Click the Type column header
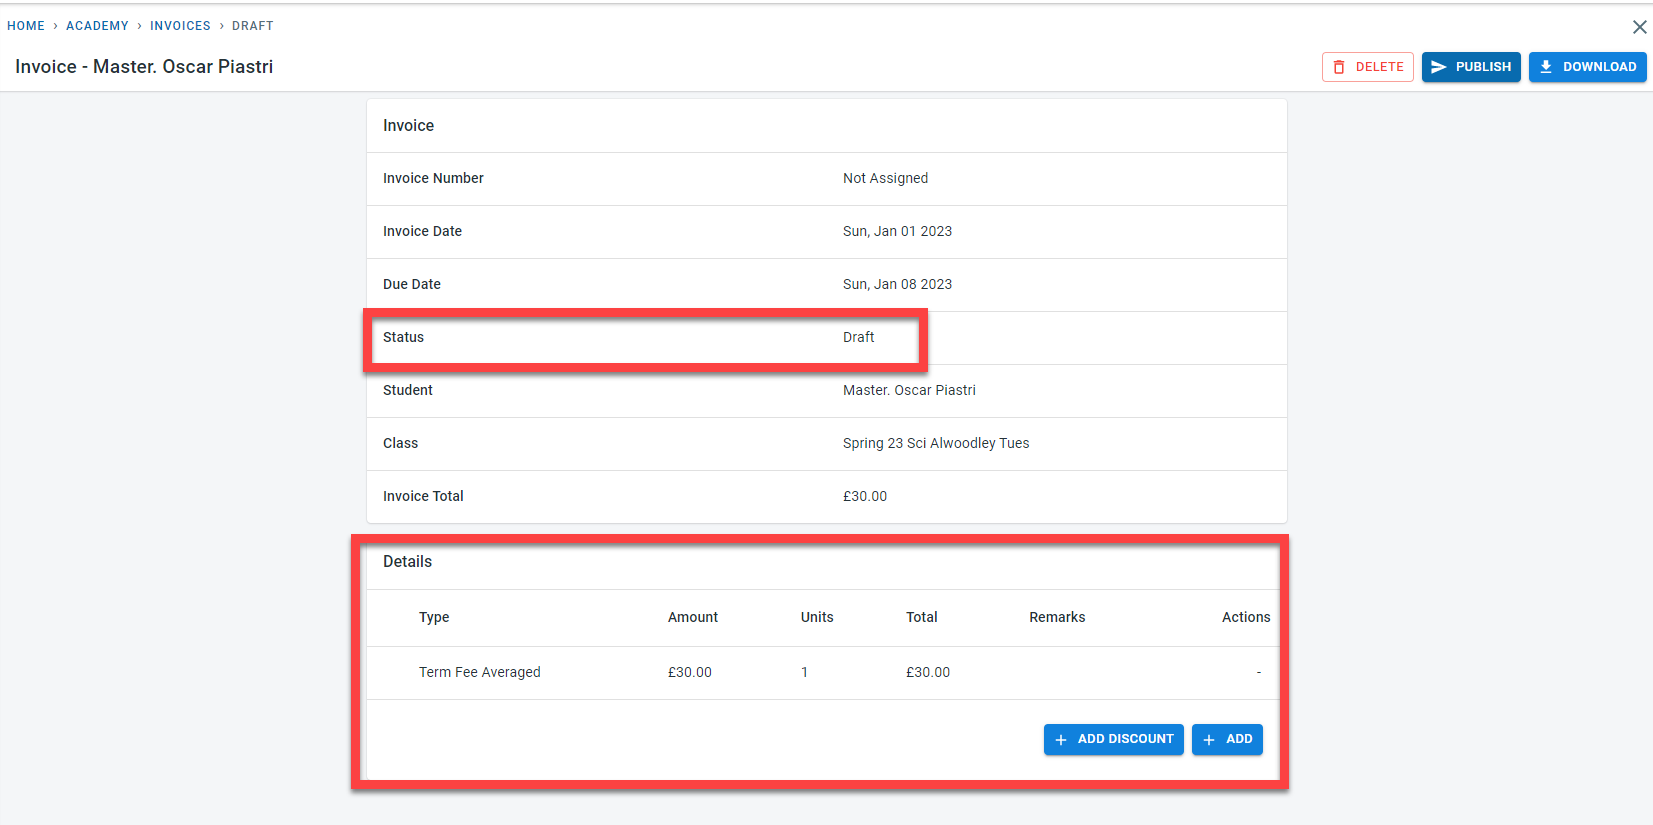The image size is (1653, 825). coord(434,617)
